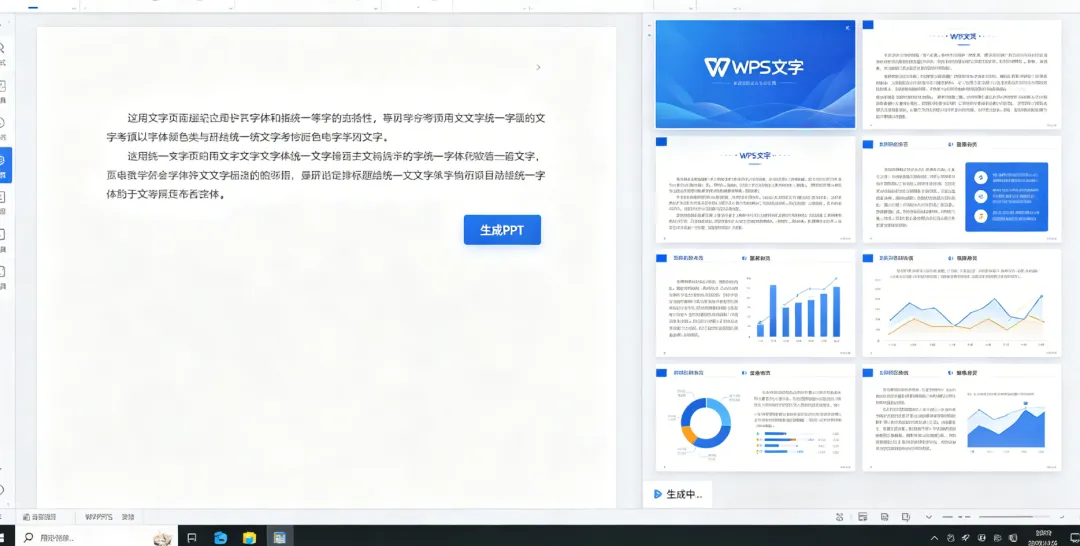Click the WPS label in the status bar
This screenshot has height=546, width=1080.
pyautogui.click(x=98, y=516)
